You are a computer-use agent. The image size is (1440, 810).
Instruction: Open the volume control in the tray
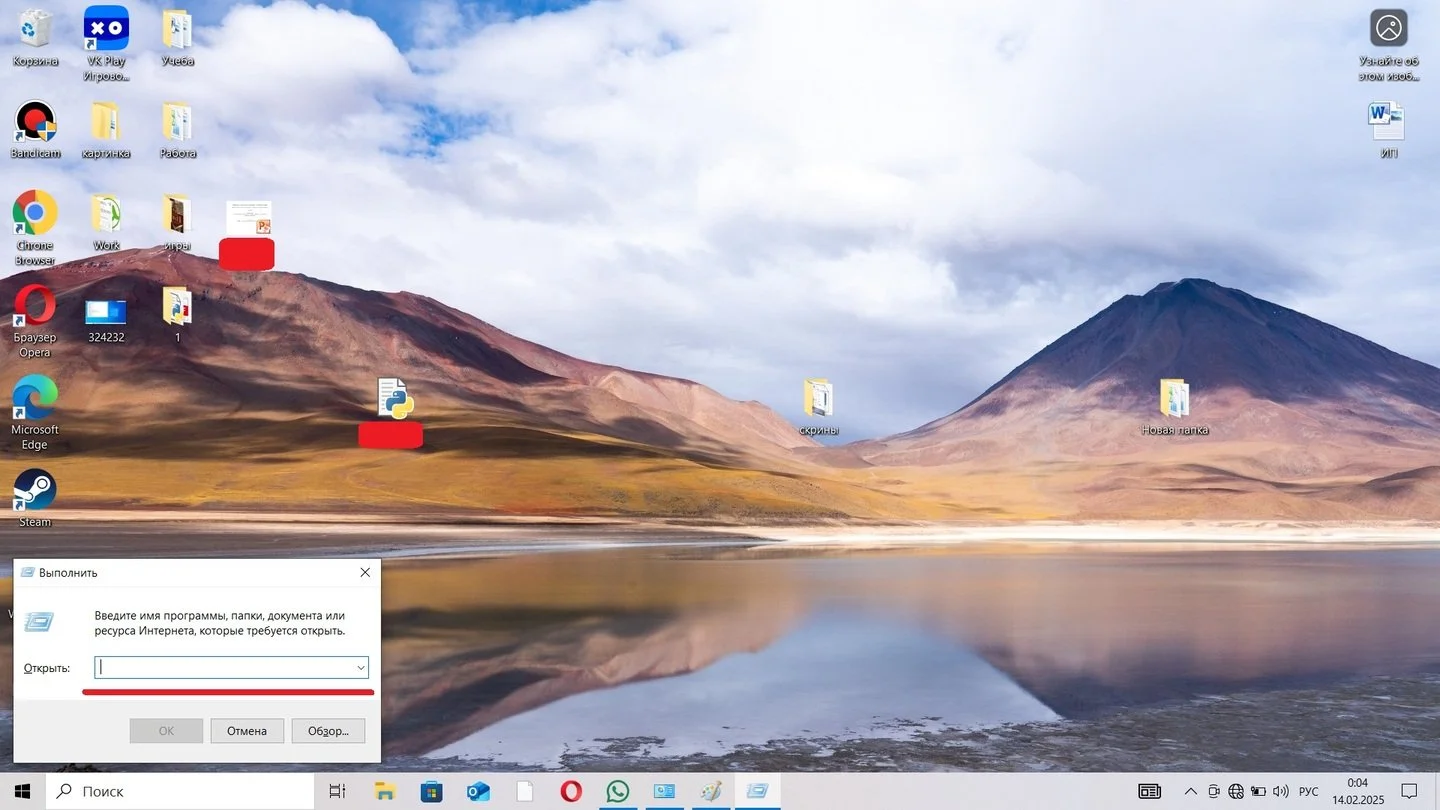click(x=1281, y=791)
